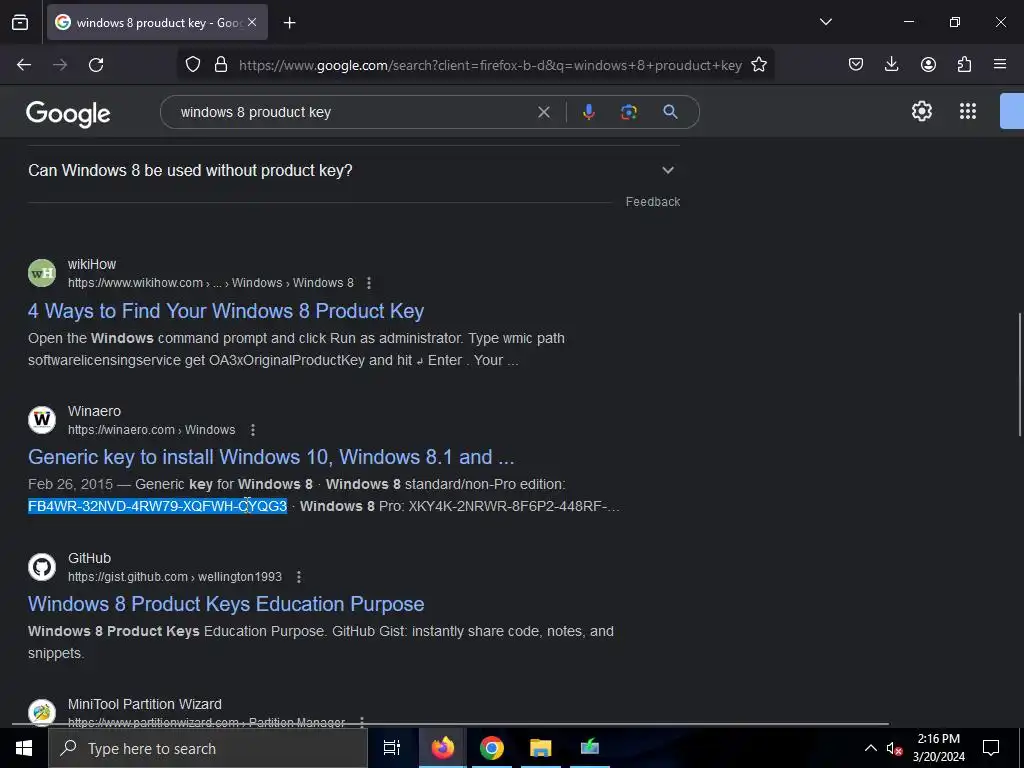This screenshot has height=768, width=1024.
Task: Open 'Windows 8 Product Keys Education Purpose' link
Action: (226, 604)
